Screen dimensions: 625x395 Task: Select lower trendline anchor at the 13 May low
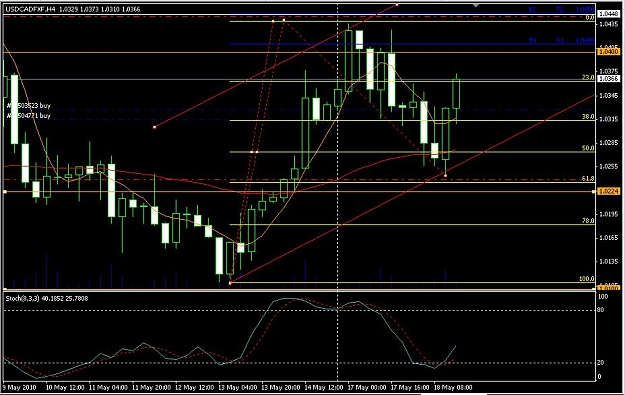coord(230,283)
